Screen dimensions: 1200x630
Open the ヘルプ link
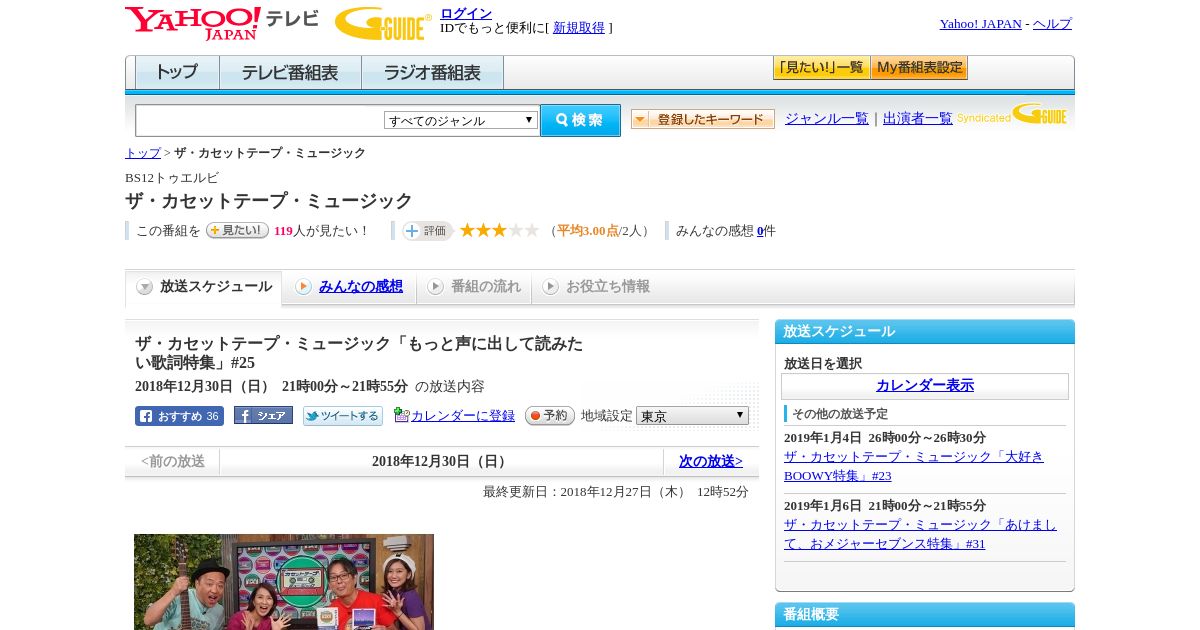tap(1052, 24)
